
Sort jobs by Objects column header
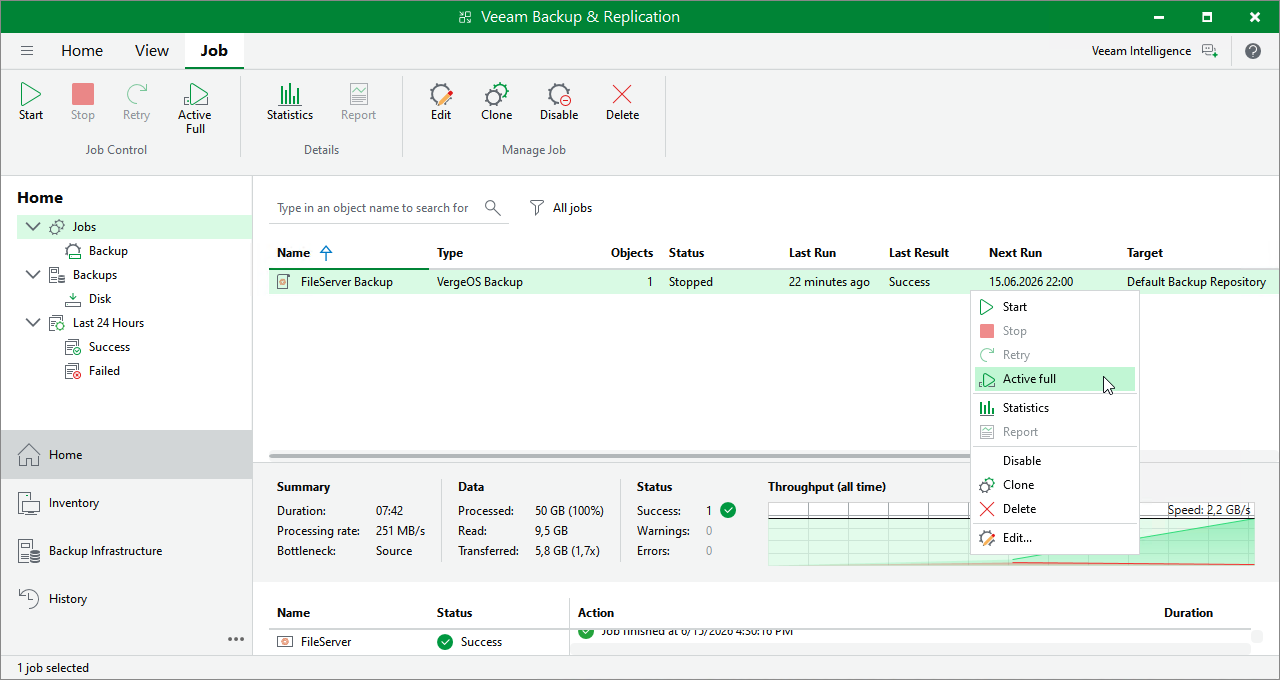coord(632,253)
